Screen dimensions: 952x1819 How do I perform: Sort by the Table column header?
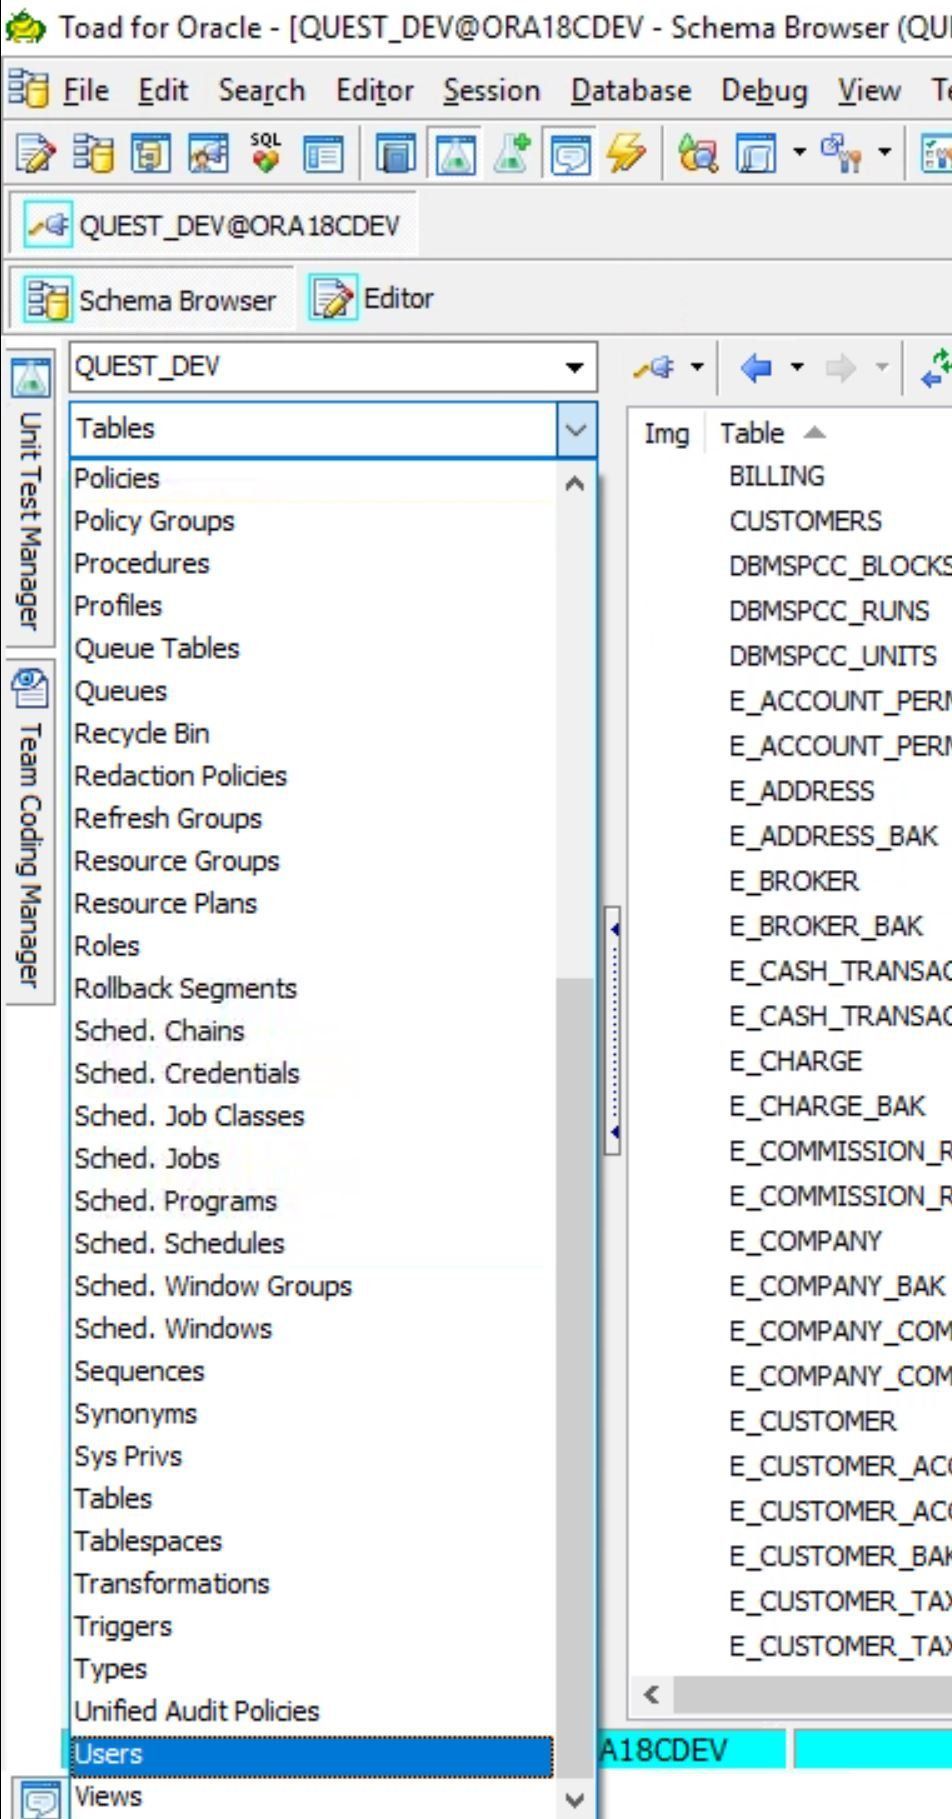(752, 433)
